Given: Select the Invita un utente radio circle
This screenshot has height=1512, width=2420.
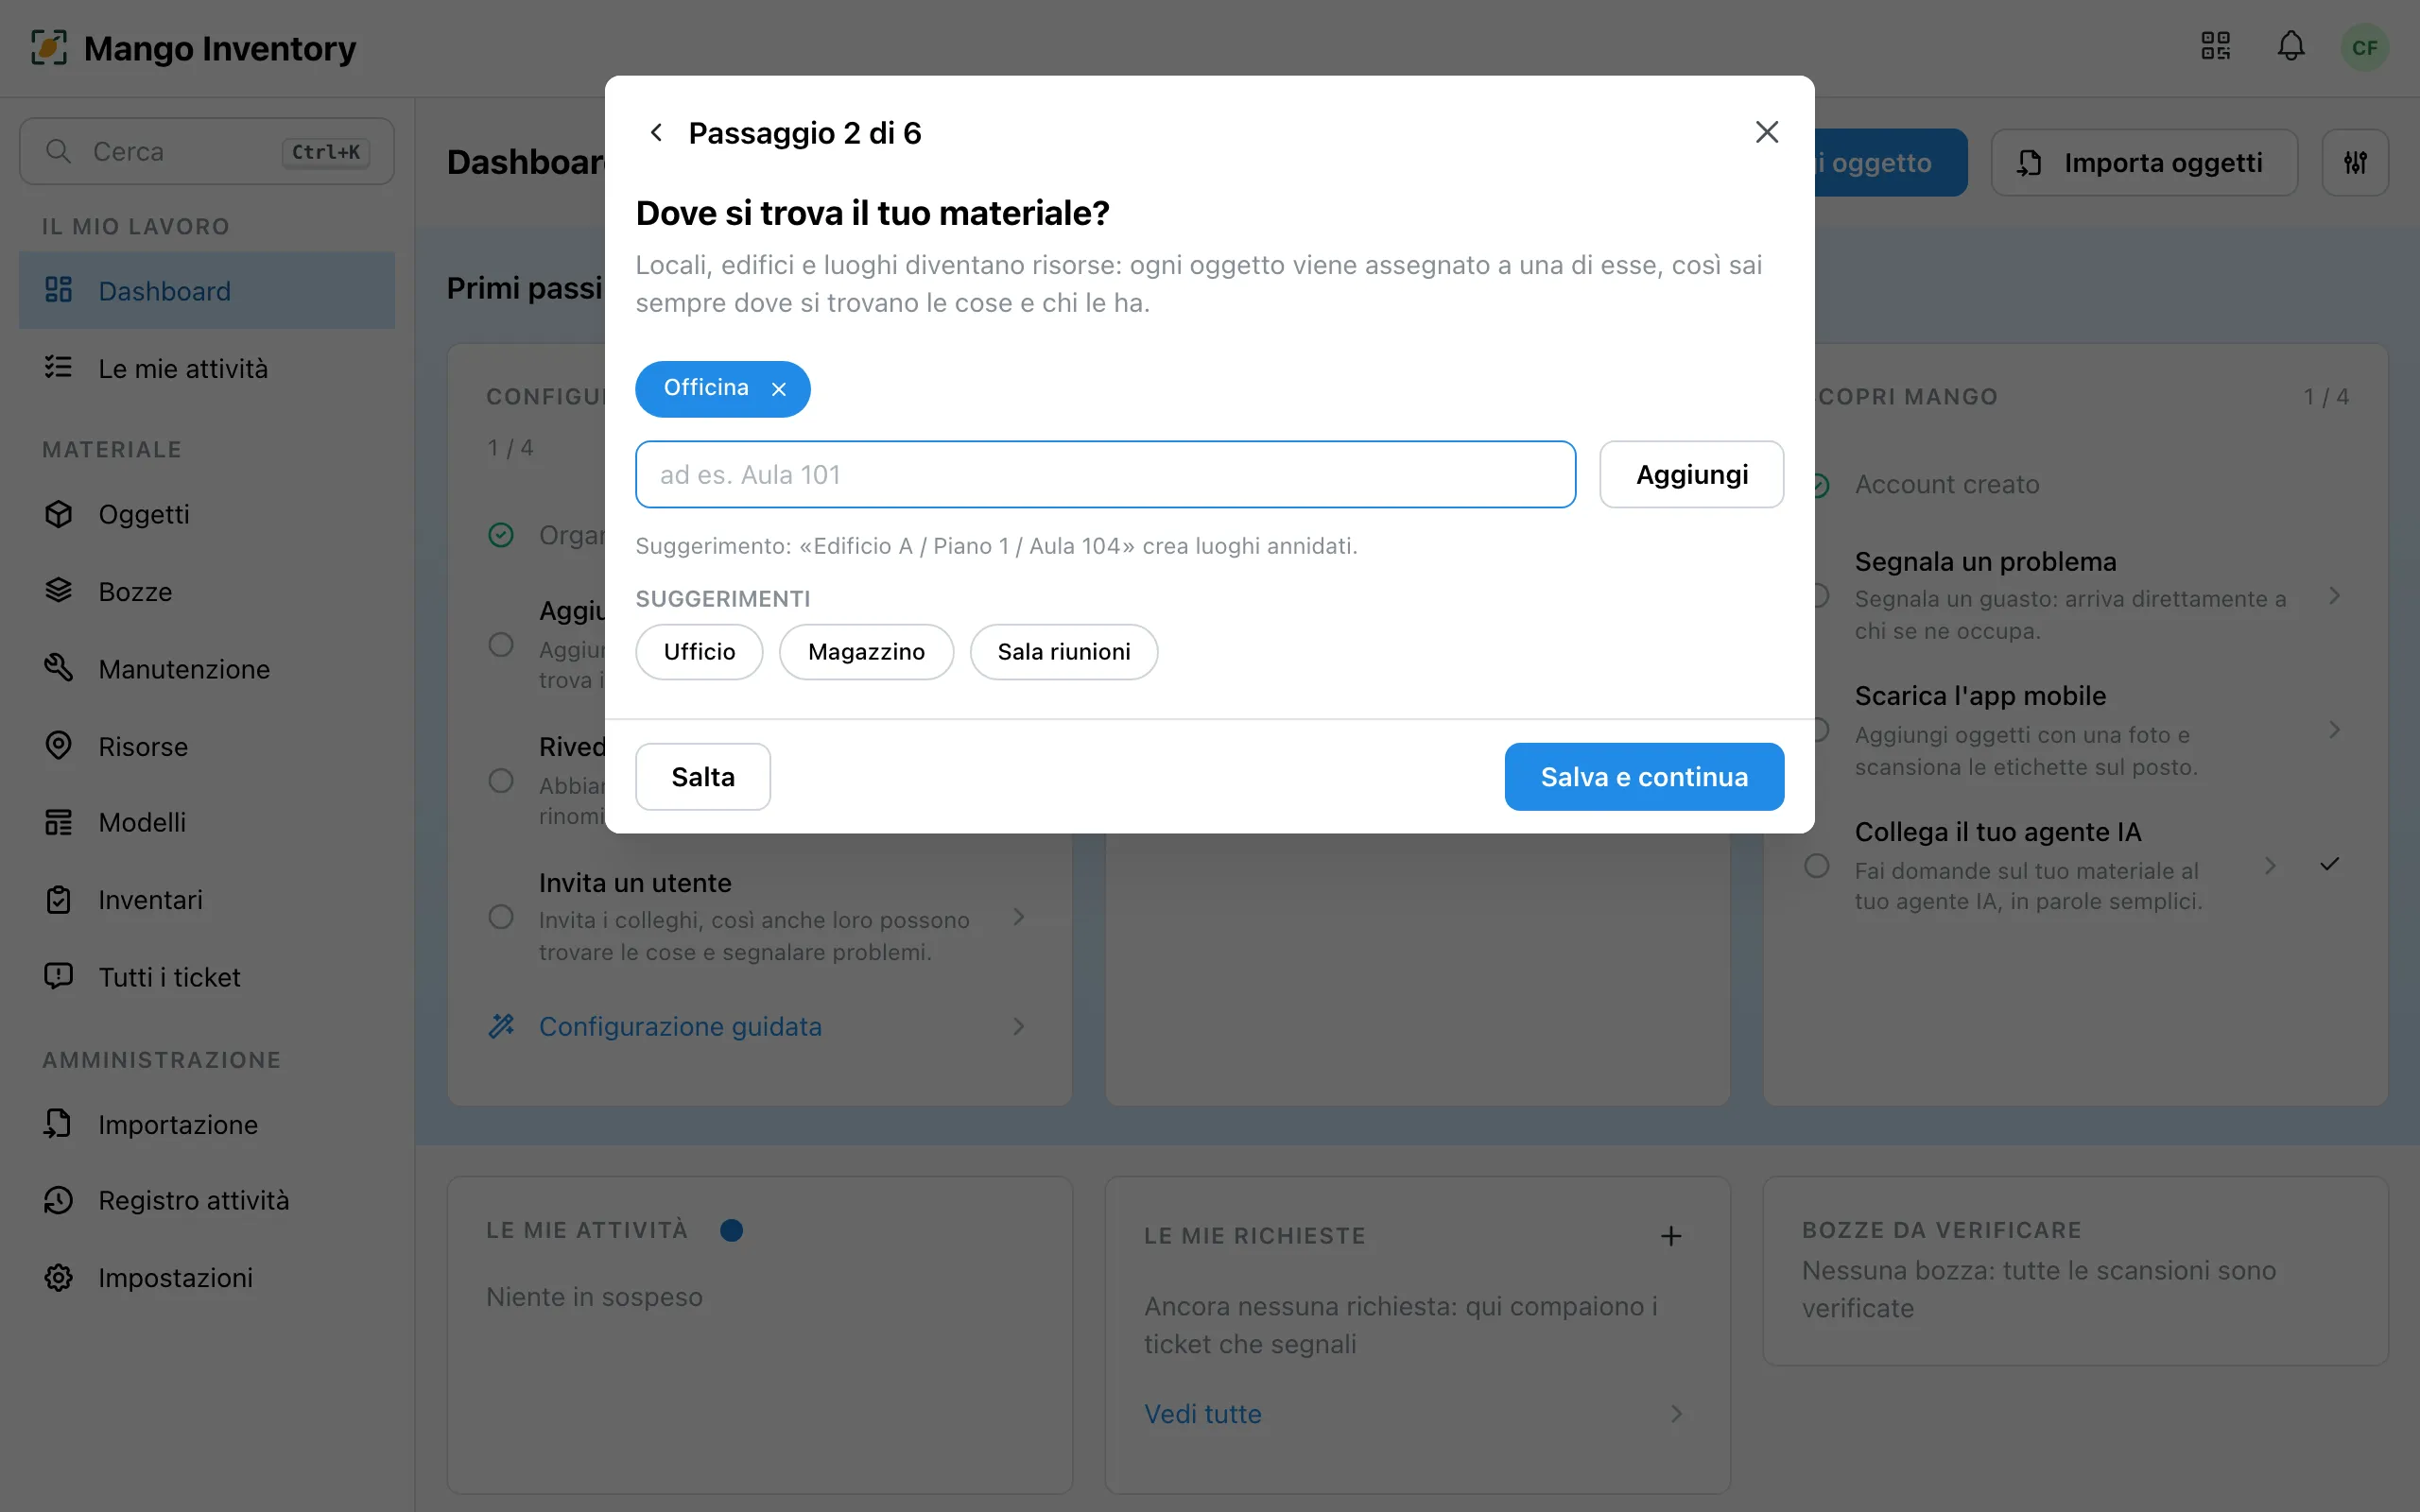Looking at the screenshot, I should click(x=501, y=917).
